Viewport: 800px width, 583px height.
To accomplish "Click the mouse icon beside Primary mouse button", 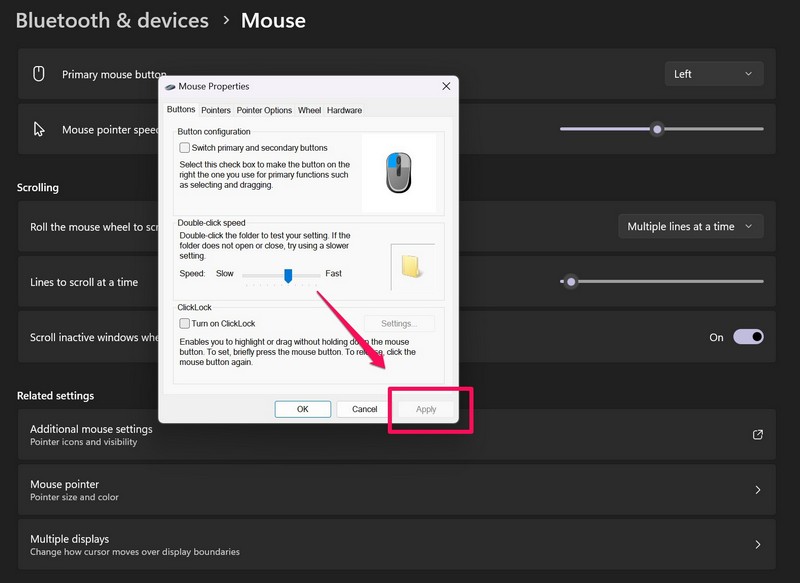I will coord(39,74).
